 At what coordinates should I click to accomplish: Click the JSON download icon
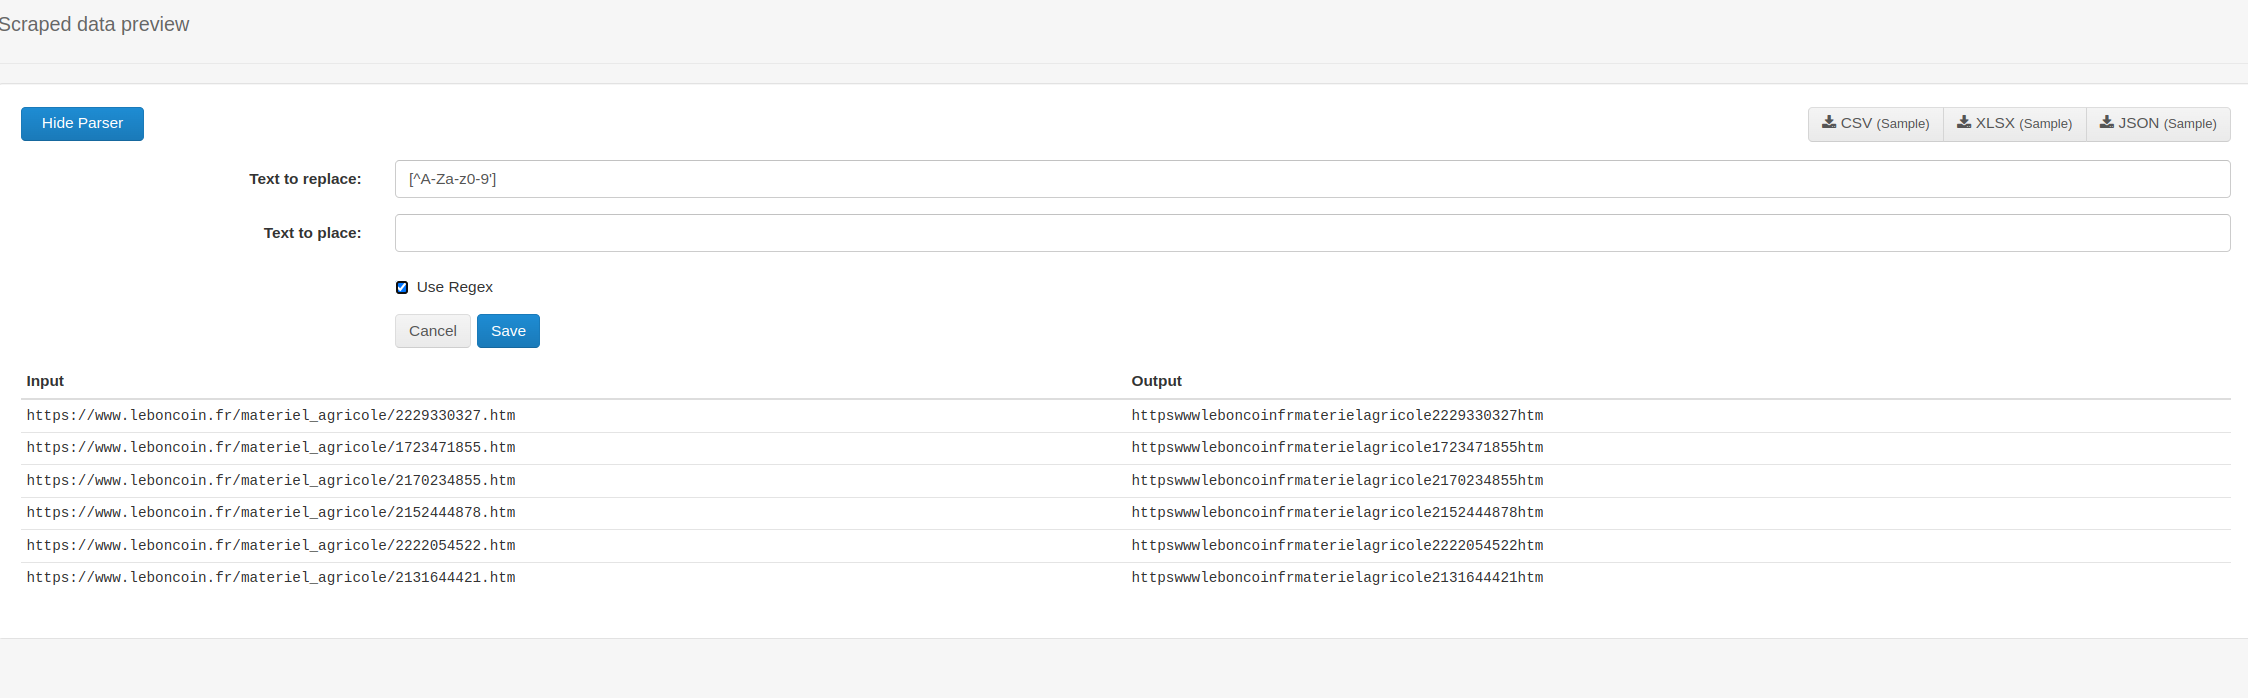(2106, 123)
